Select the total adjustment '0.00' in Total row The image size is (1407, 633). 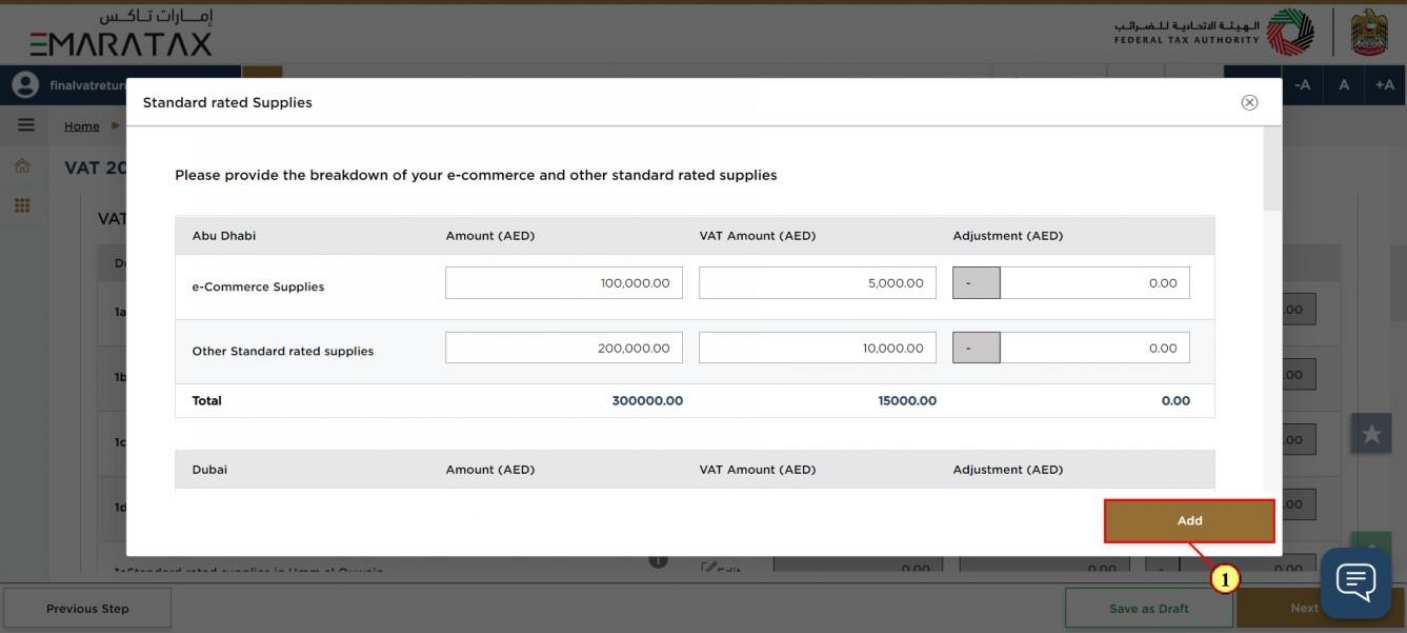[x=1176, y=401]
